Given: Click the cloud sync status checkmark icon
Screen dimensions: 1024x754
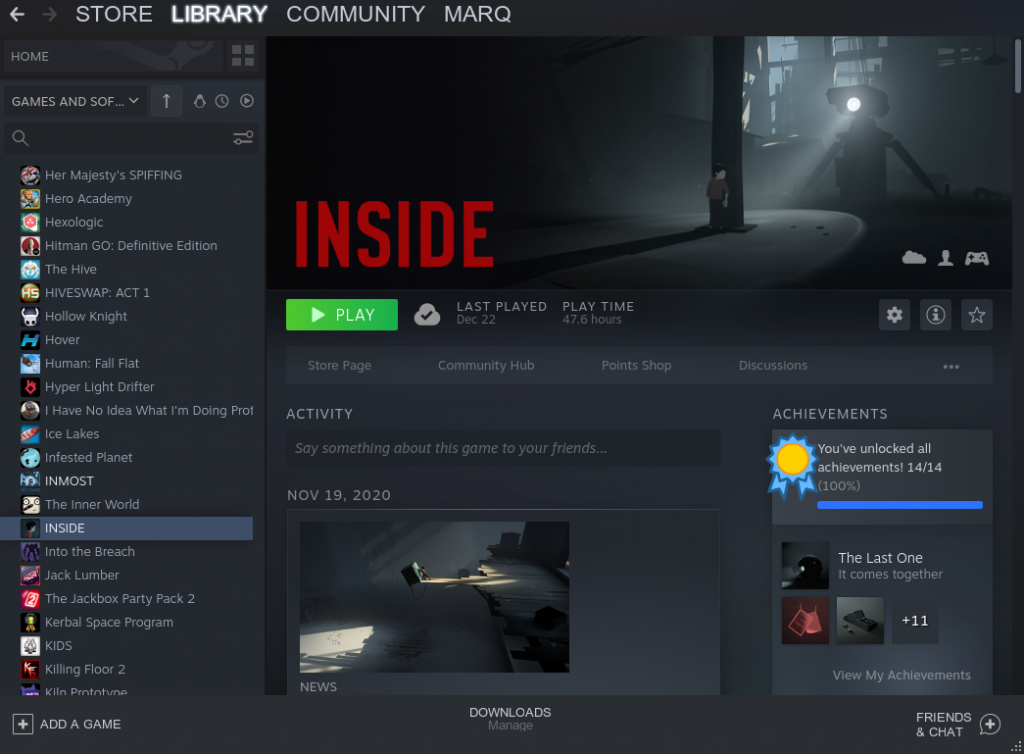Looking at the screenshot, I should pos(427,315).
